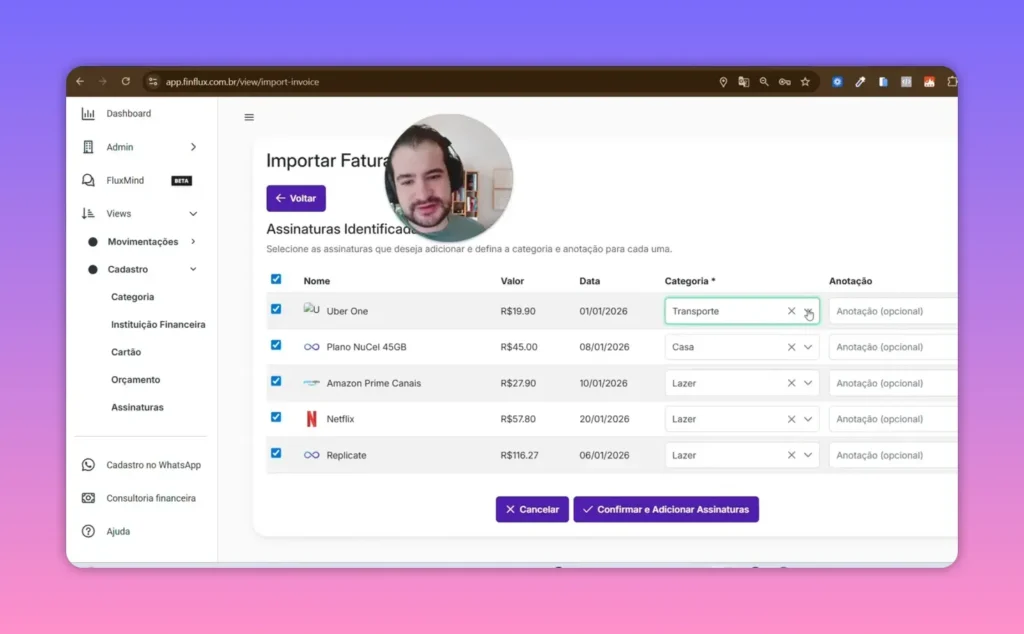
Task: Open Ajuda with the question mark icon
Action: tap(89, 531)
